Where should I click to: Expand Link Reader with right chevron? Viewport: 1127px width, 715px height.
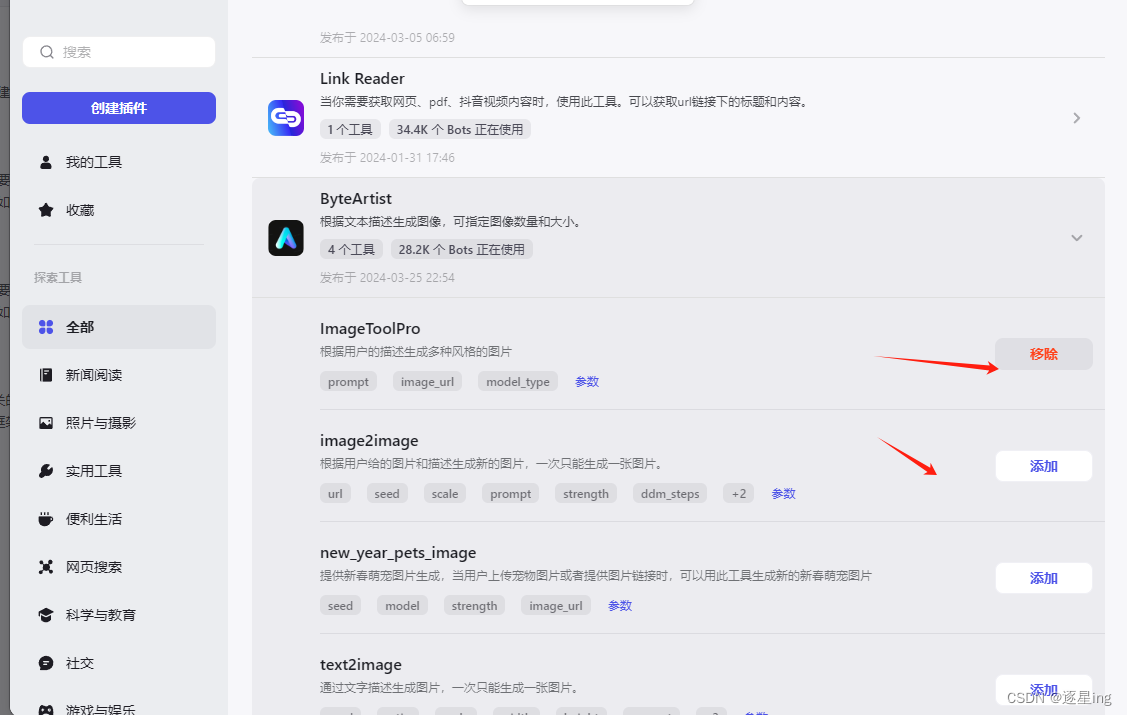[x=1077, y=118]
